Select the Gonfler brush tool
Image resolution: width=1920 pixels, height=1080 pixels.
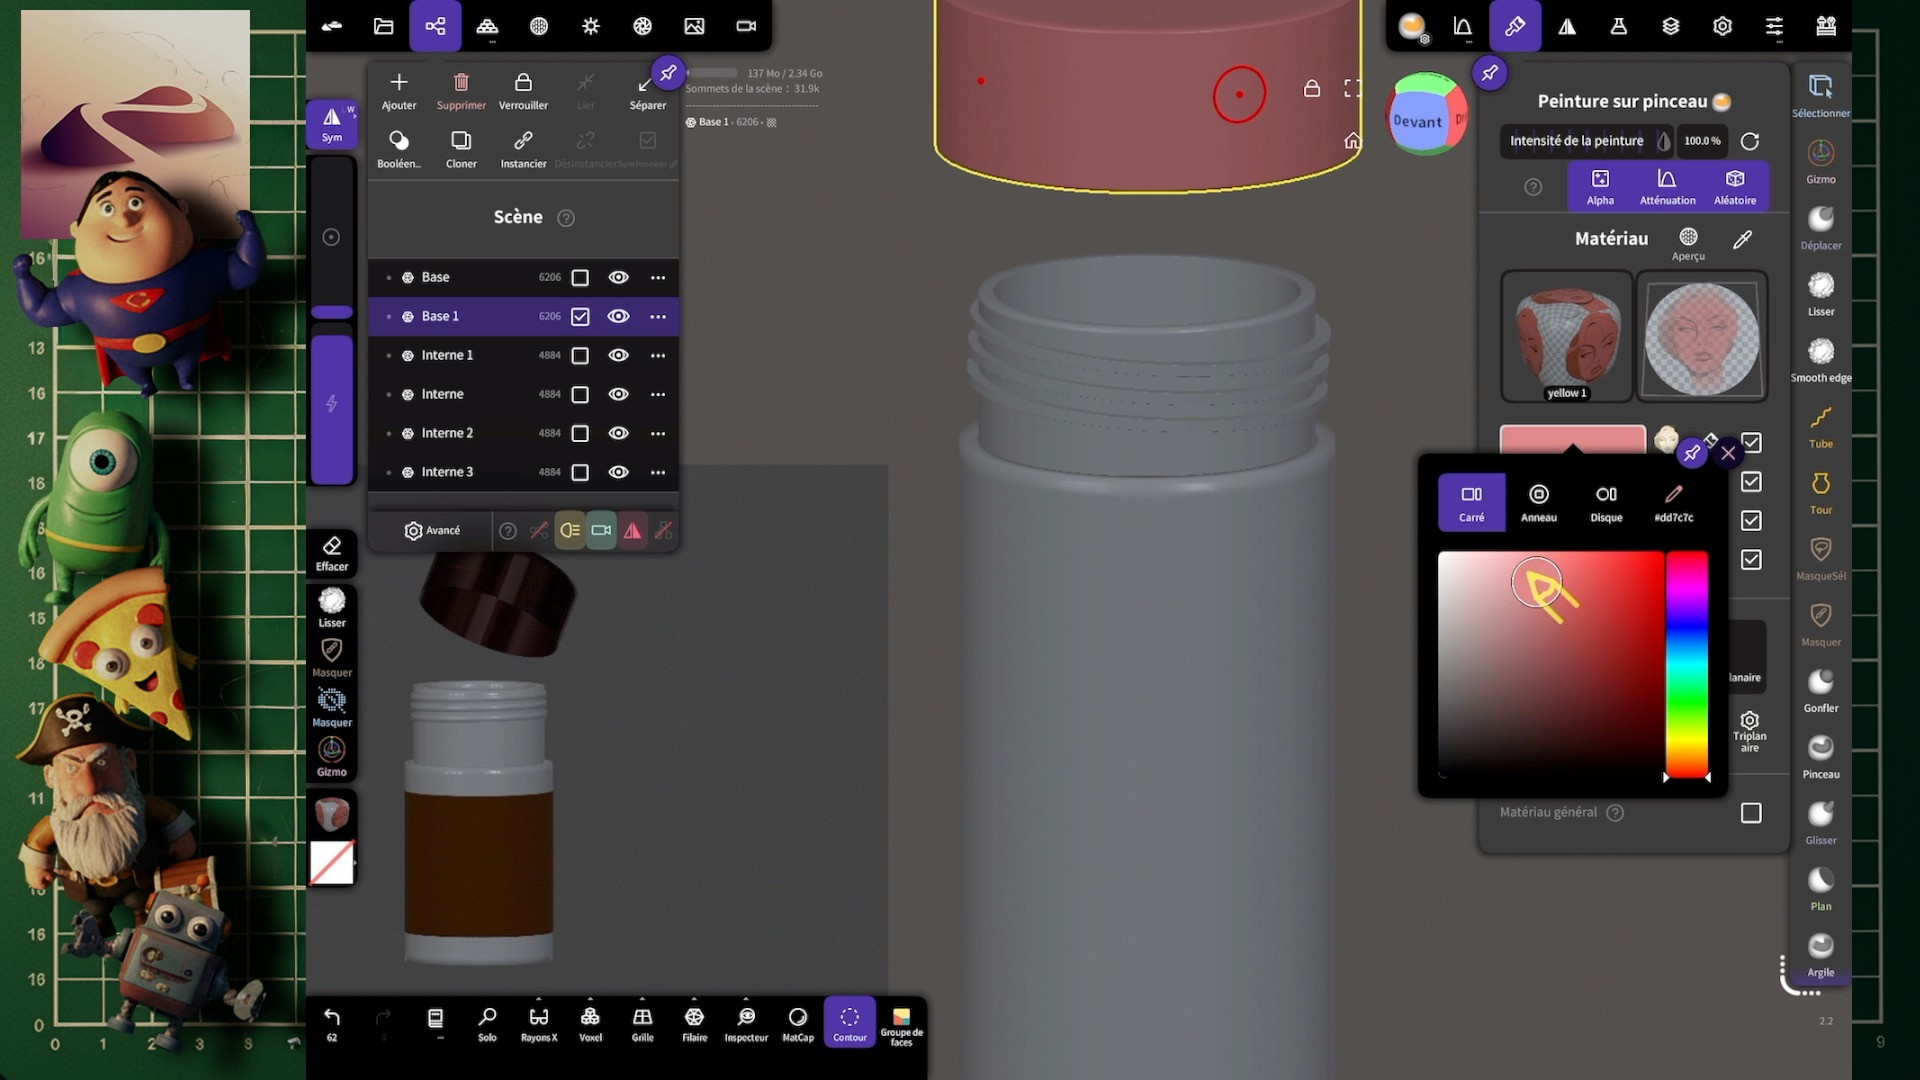(x=1820, y=690)
